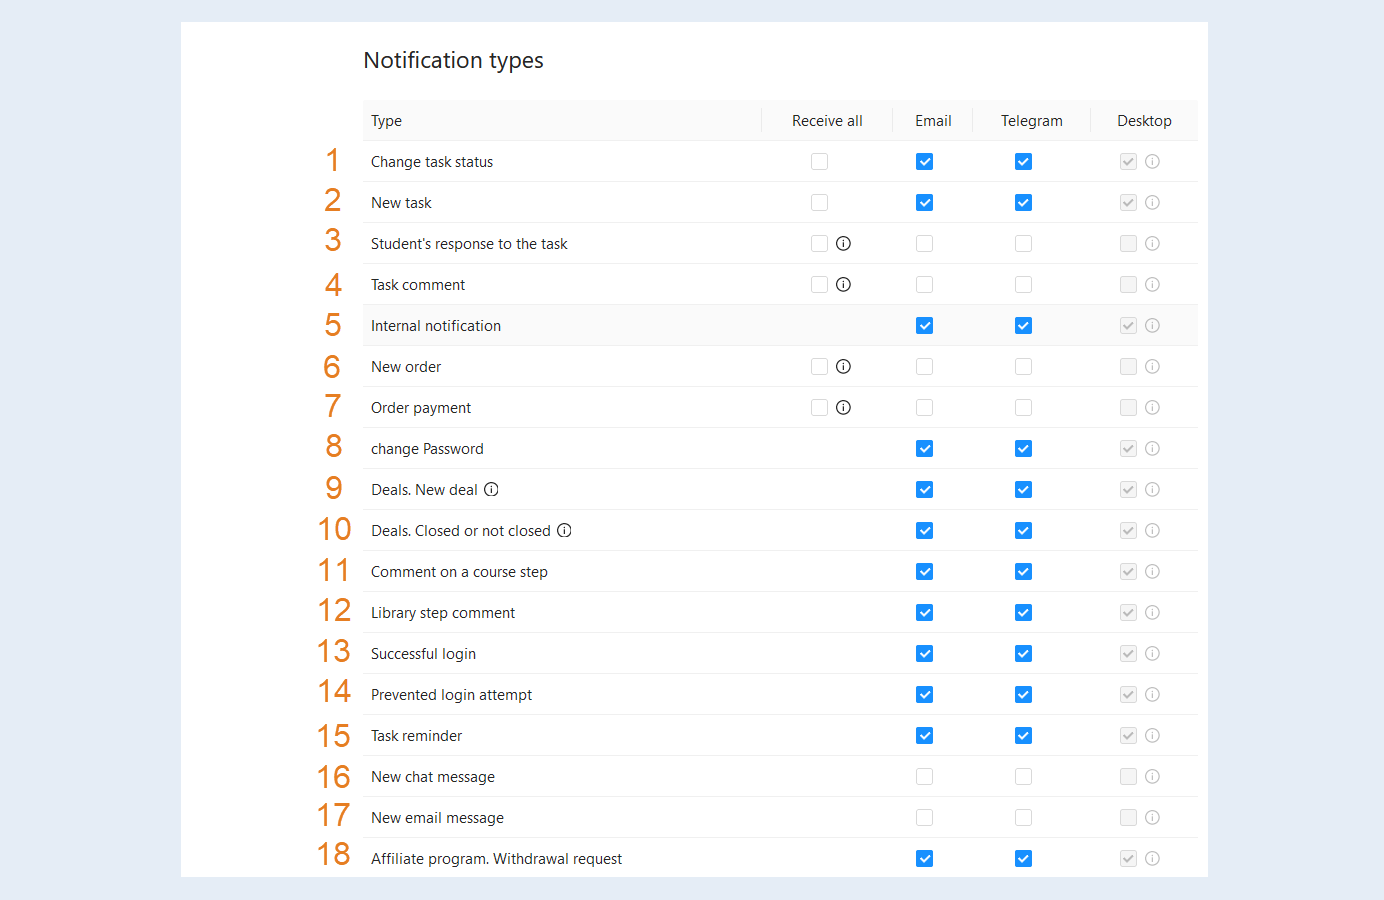This screenshot has width=1384, height=900.
Task: Click the 'Telegram' column header
Action: click(x=1032, y=121)
